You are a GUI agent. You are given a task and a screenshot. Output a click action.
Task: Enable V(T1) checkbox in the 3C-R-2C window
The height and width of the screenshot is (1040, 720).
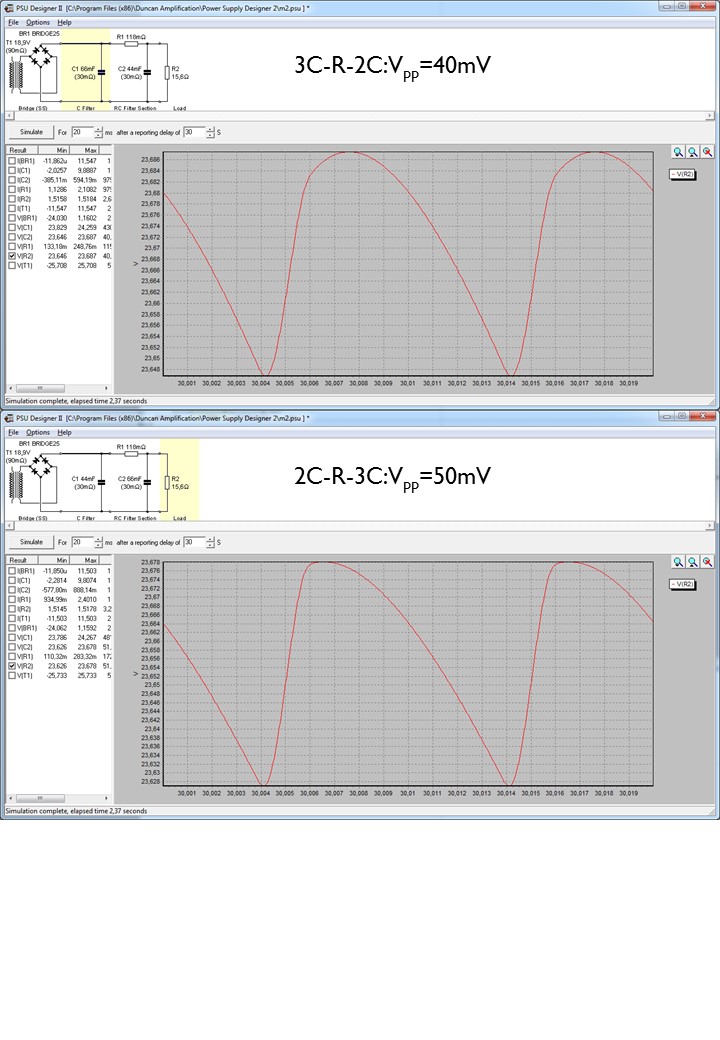(x=12, y=265)
